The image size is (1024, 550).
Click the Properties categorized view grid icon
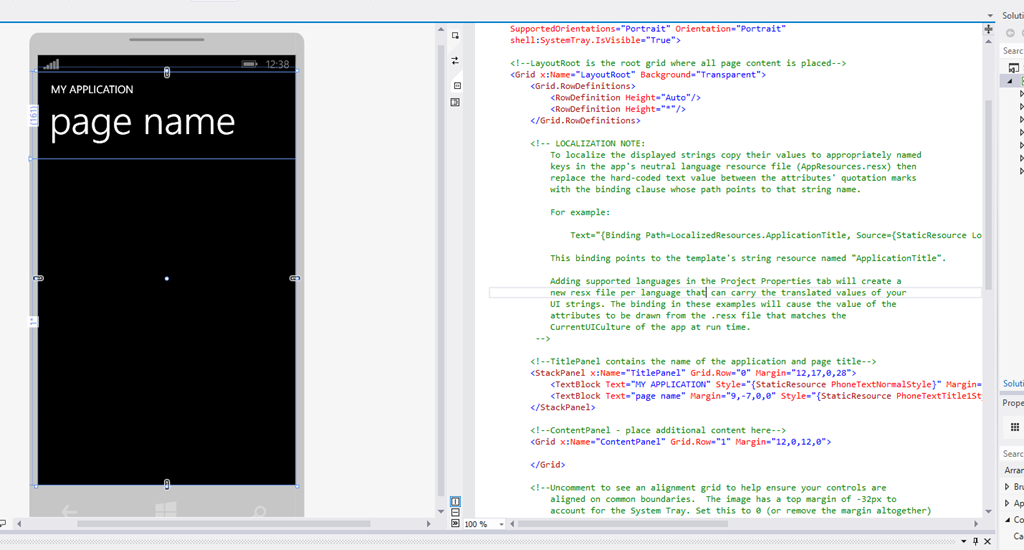[x=1015, y=427]
